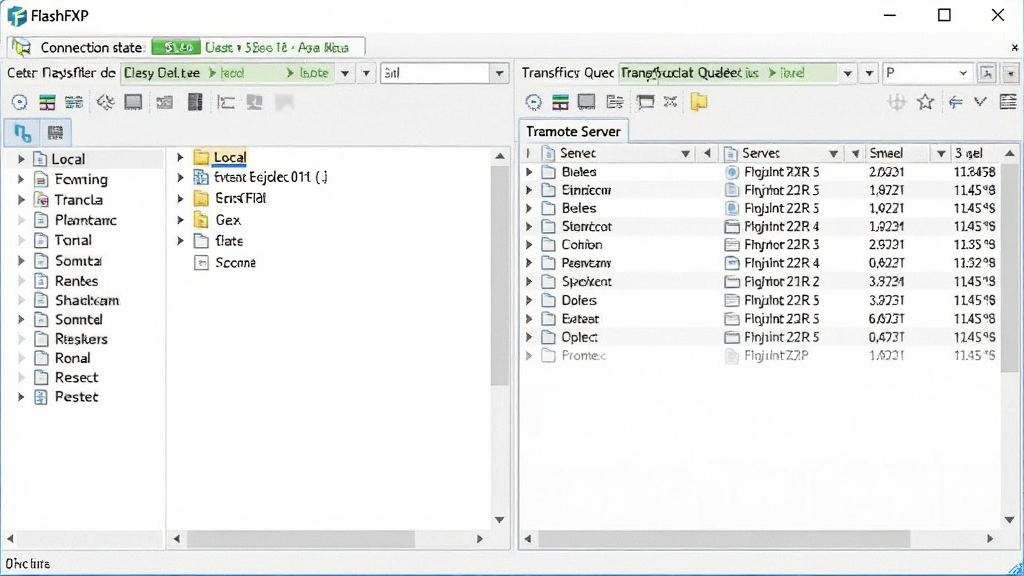Open the P combo box dropdown
This screenshot has width=1024, height=576.
[x=963, y=73]
